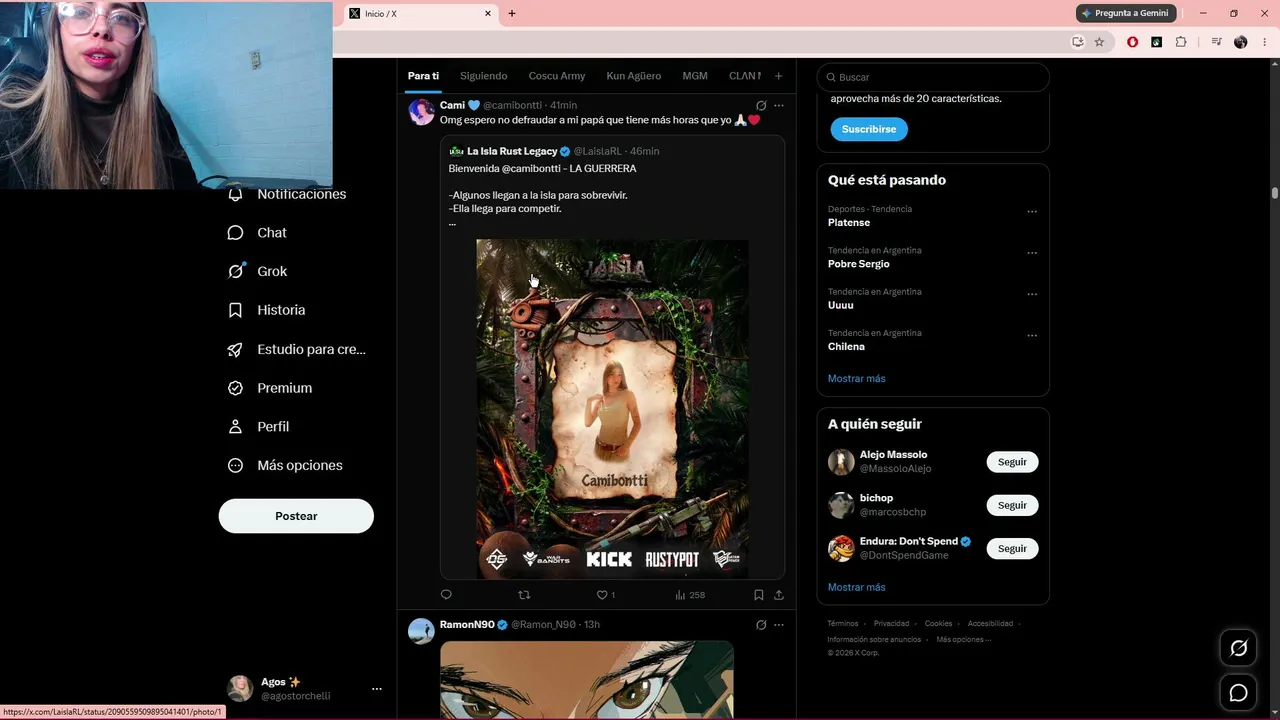
Task: Open options for the Uuuu trend
Action: click(x=1032, y=294)
